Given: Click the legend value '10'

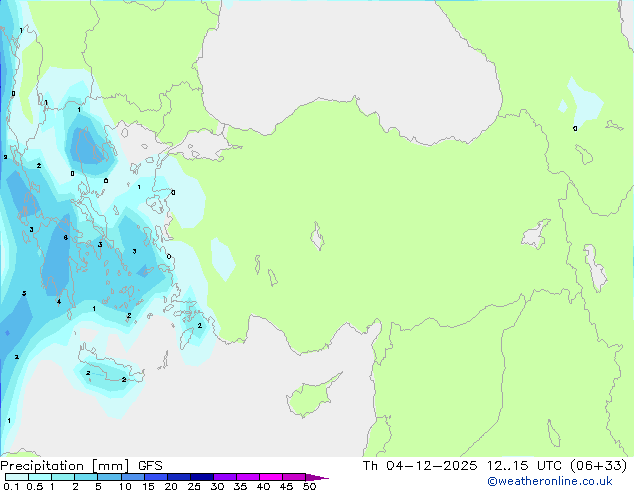Looking at the screenshot, I should pyautogui.click(x=125, y=486).
